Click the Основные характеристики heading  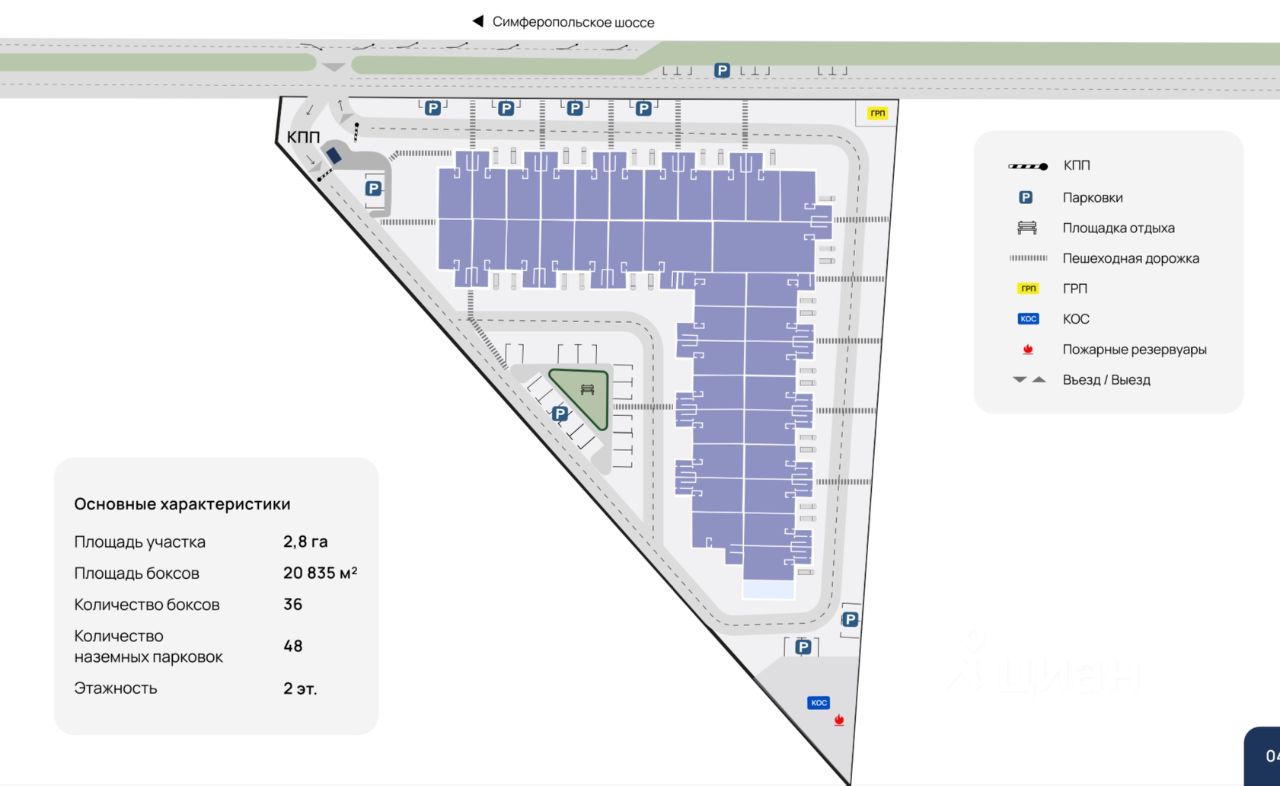(x=182, y=504)
